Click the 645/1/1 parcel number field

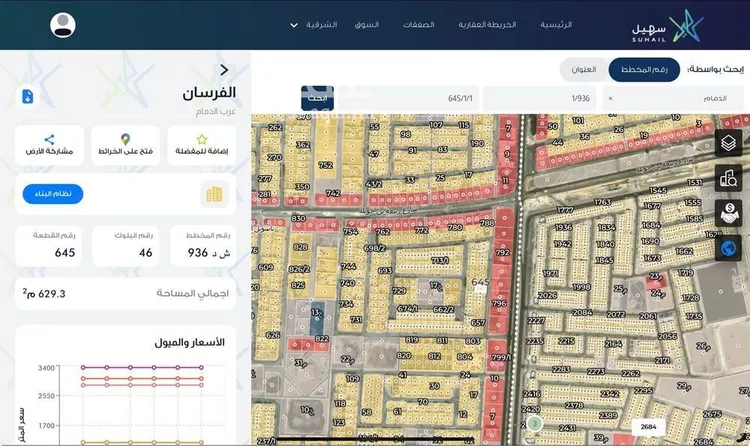[x=407, y=99]
